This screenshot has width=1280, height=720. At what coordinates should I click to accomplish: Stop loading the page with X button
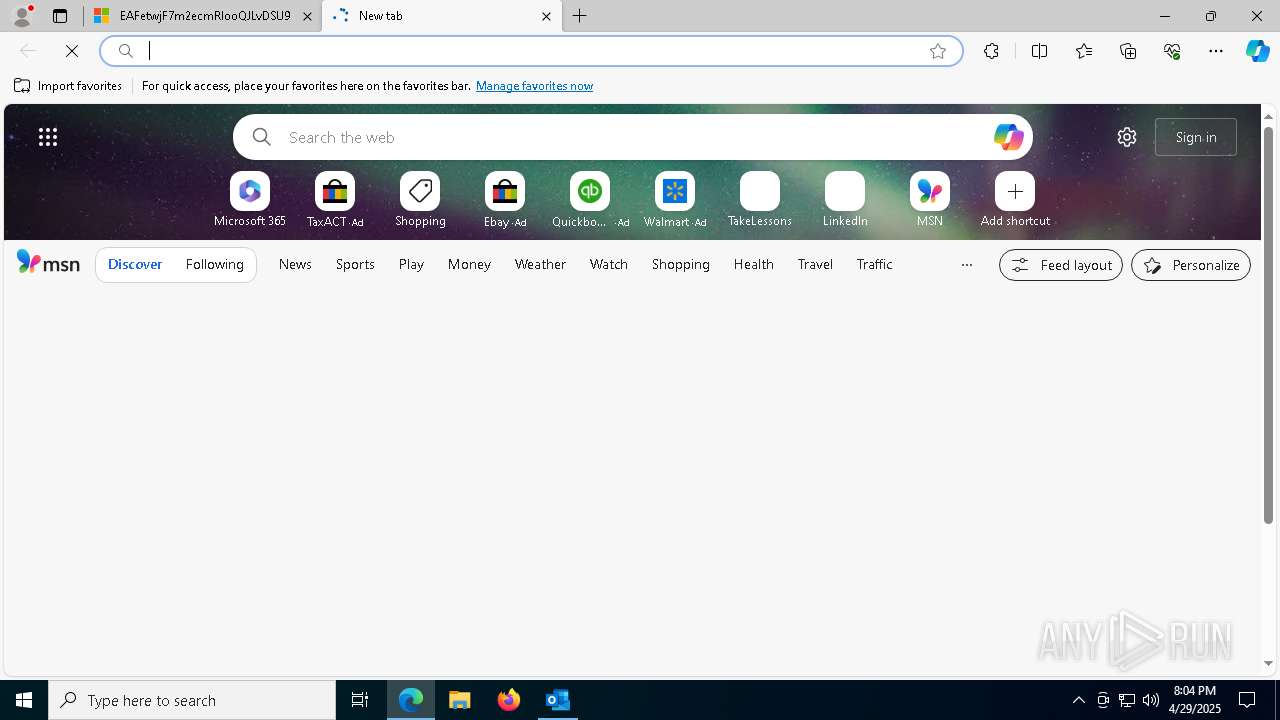[x=72, y=51]
